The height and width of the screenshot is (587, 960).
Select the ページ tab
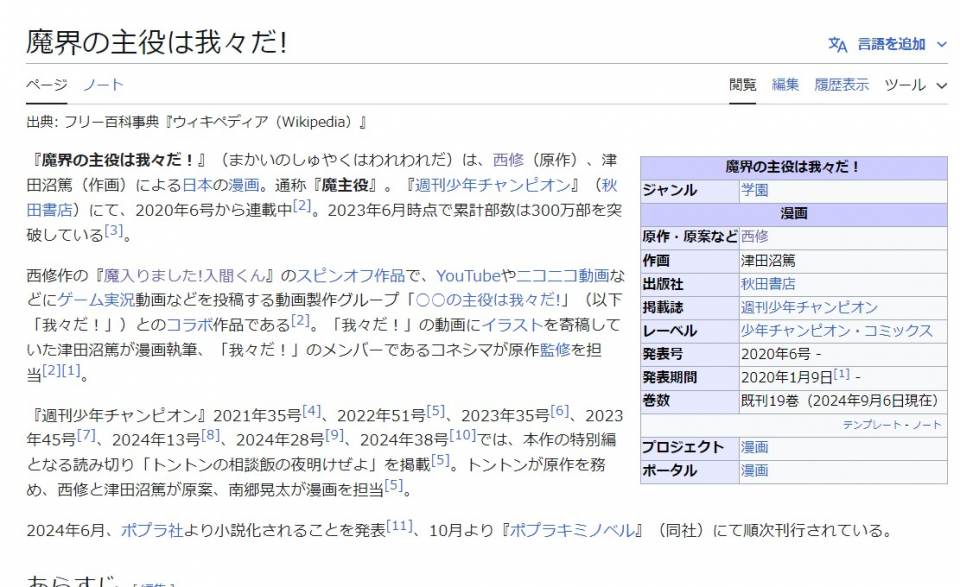point(46,85)
